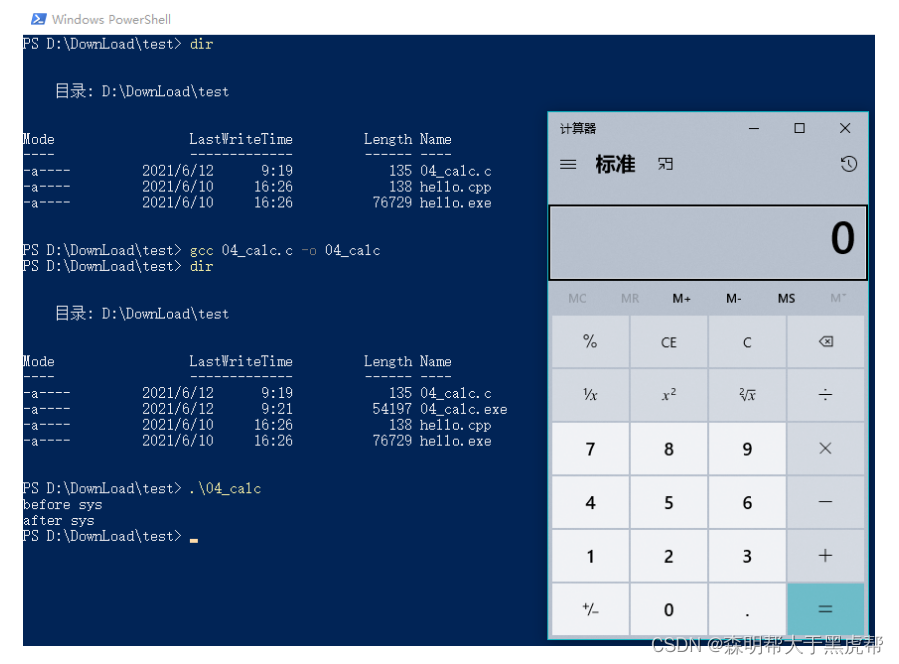Click the calculator result display showing 0
Viewport: 899px width, 664px height.
pos(708,242)
